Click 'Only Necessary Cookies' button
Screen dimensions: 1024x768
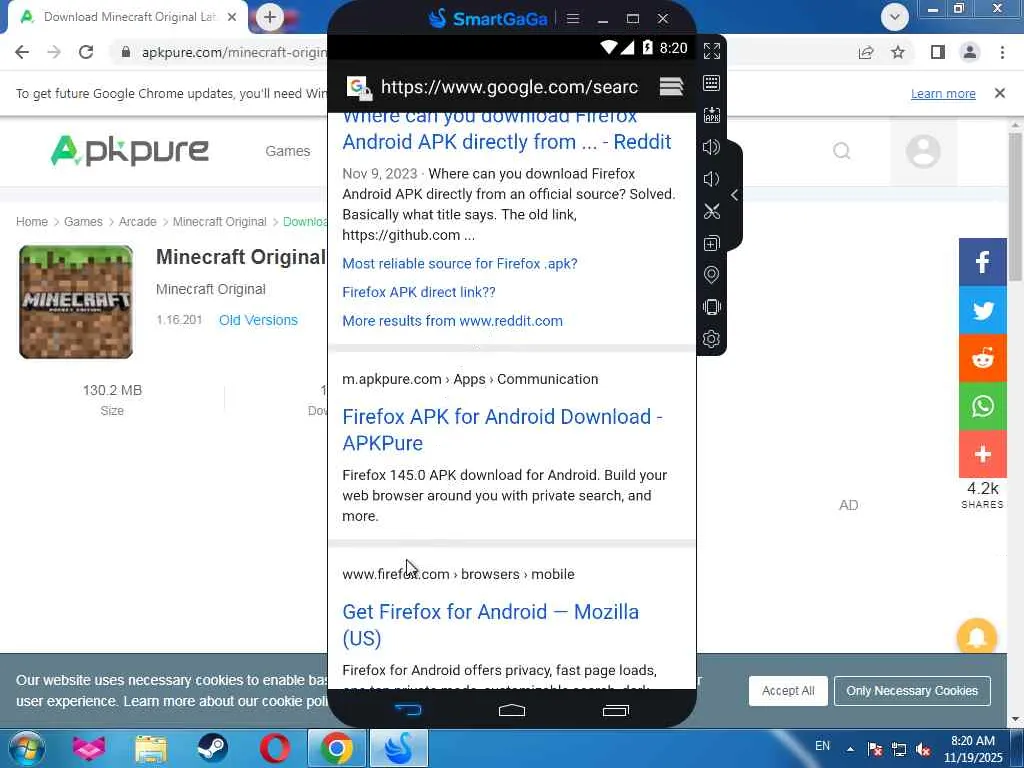pos(912,690)
